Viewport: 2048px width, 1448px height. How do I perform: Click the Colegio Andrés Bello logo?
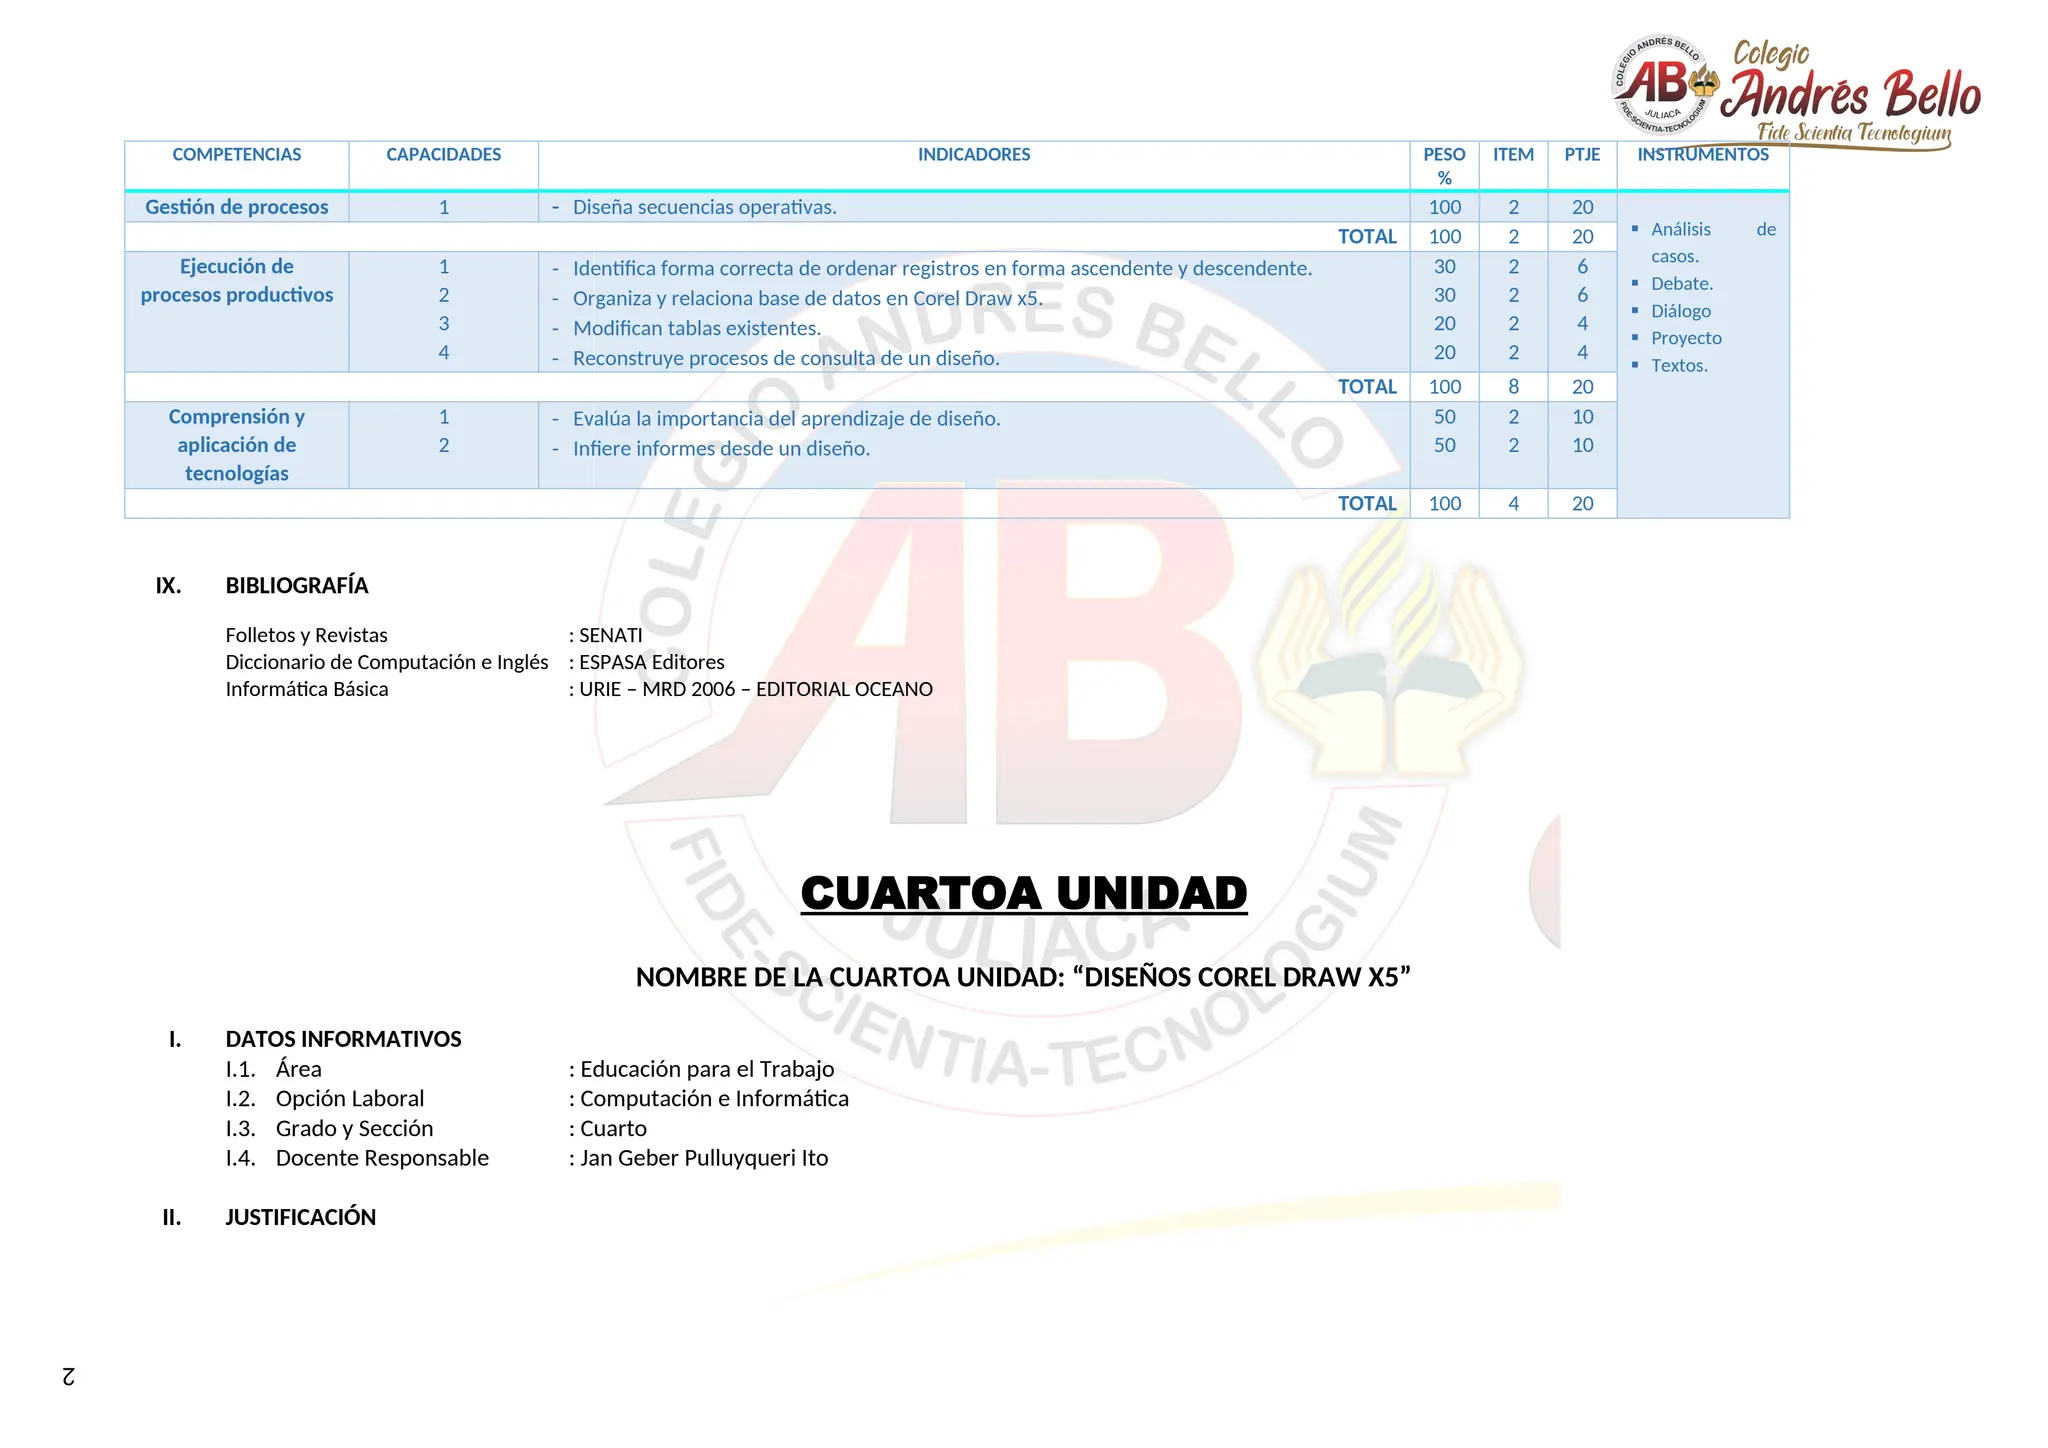click(1796, 92)
